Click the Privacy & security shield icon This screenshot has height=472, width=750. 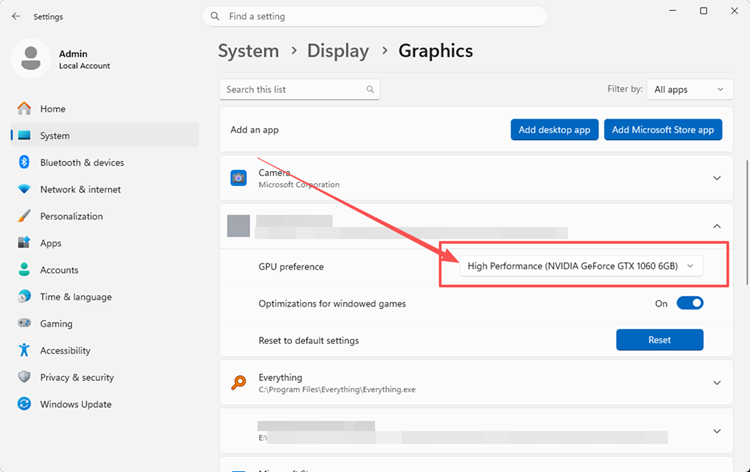coord(24,377)
